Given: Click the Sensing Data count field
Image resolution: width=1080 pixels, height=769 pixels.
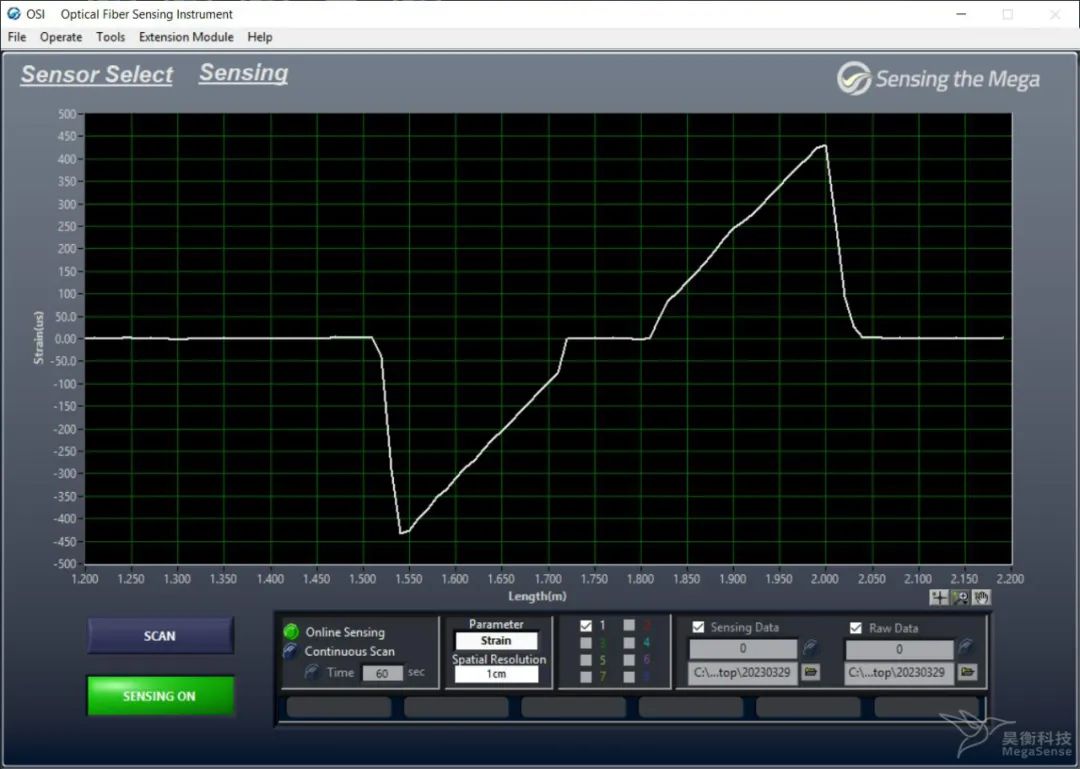Looking at the screenshot, I should (x=743, y=648).
